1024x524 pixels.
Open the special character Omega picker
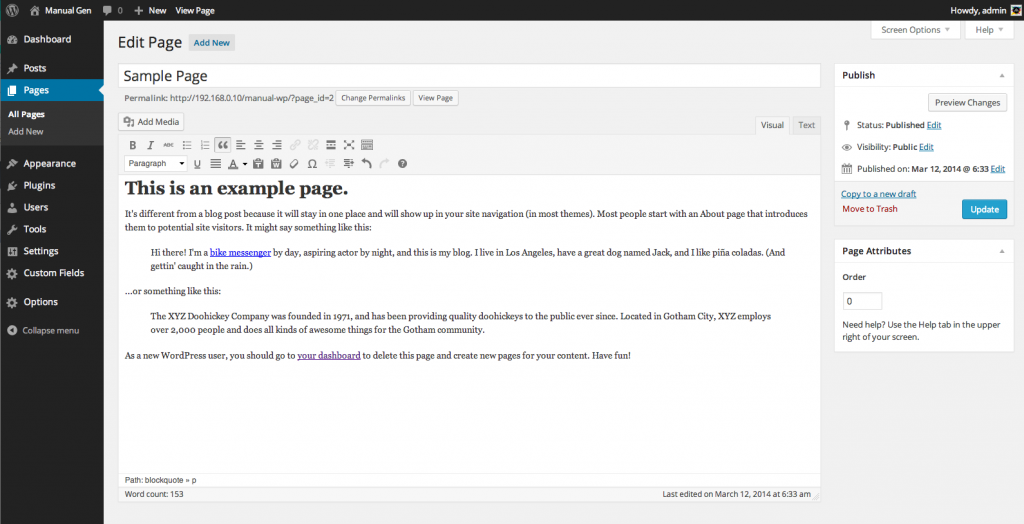coord(312,163)
